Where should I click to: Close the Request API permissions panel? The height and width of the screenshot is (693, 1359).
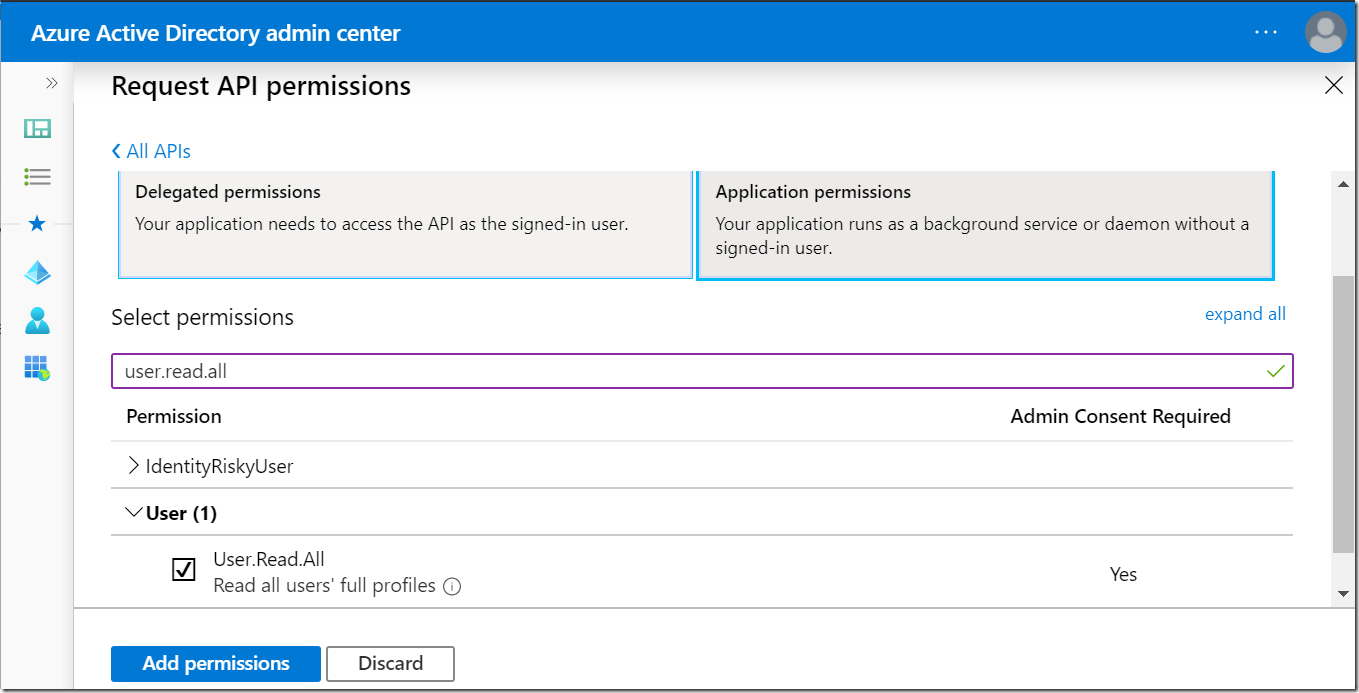click(x=1333, y=86)
